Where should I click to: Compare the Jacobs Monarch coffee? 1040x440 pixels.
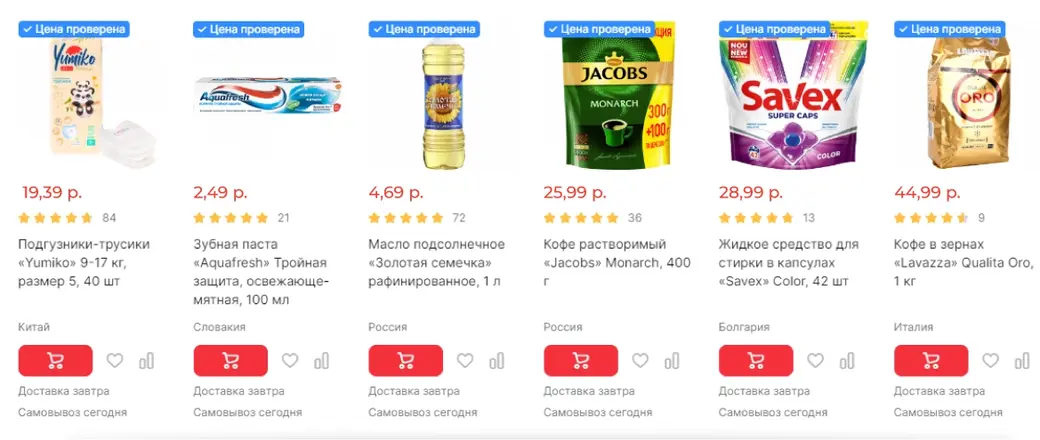(672, 360)
